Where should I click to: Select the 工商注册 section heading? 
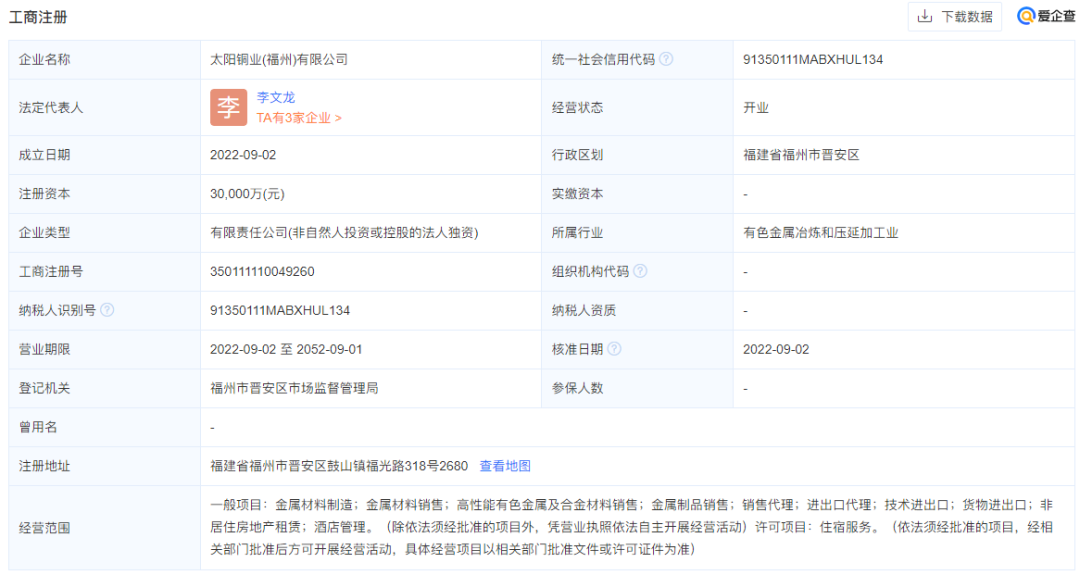(38, 17)
